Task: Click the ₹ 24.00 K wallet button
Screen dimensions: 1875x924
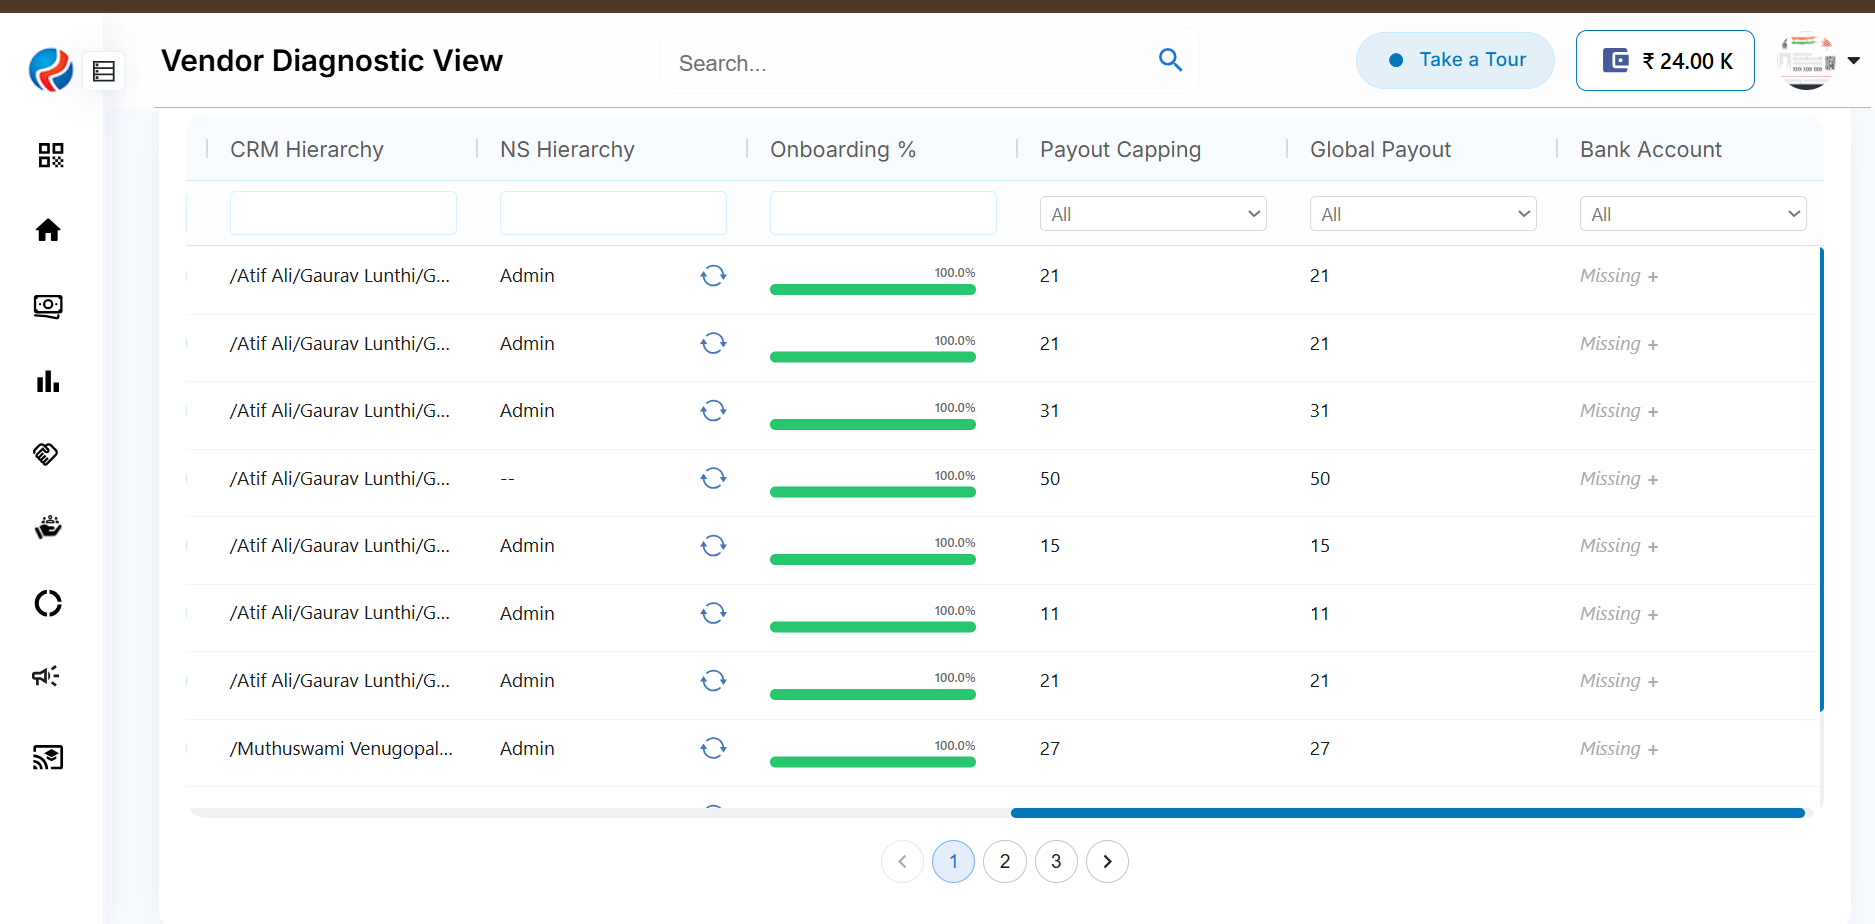Action: point(1665,61)
